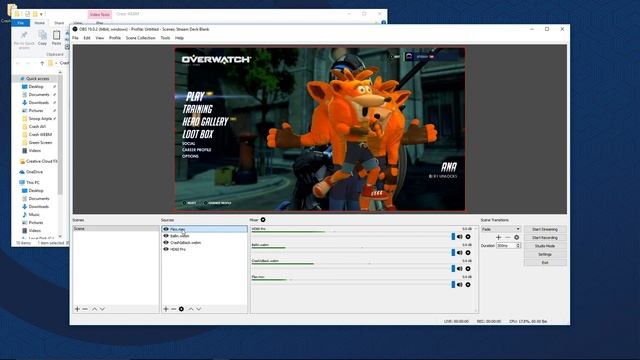Adjust Ballin.webm volume slider handle
This screenshot has height=360, width=640.
[453, 253]
